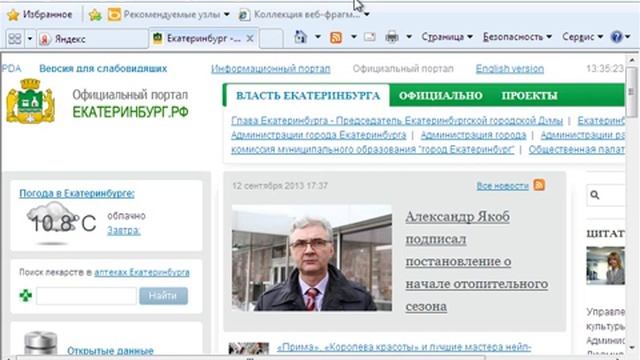Switch to the Яндекс tab

tap(93, 39)
